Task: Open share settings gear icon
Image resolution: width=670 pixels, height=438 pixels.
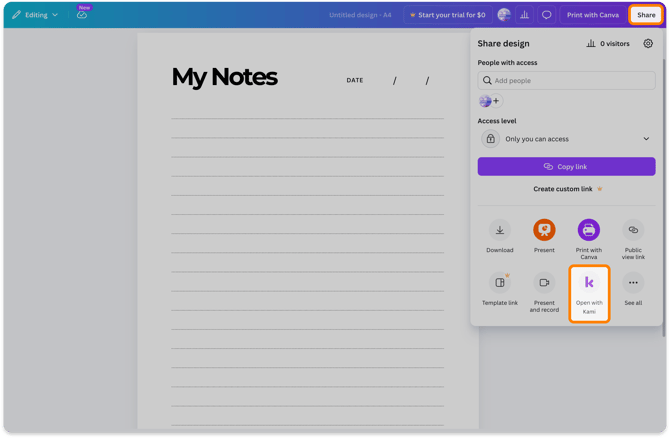Action: tap(648, 44)
